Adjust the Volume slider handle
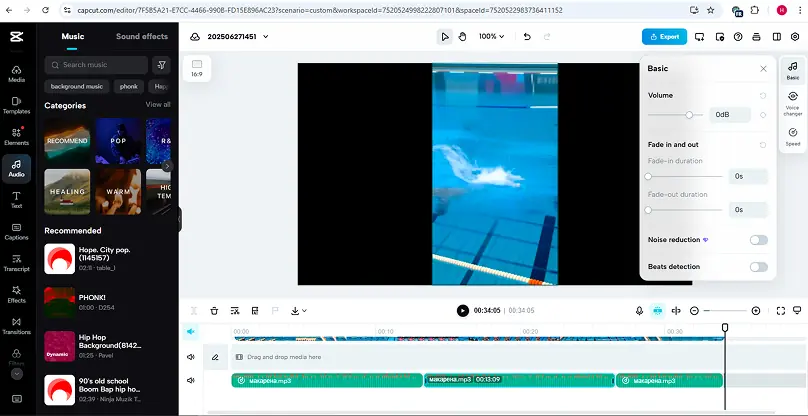The height and width of the screenshot is (416, 808). coord(689,115)
